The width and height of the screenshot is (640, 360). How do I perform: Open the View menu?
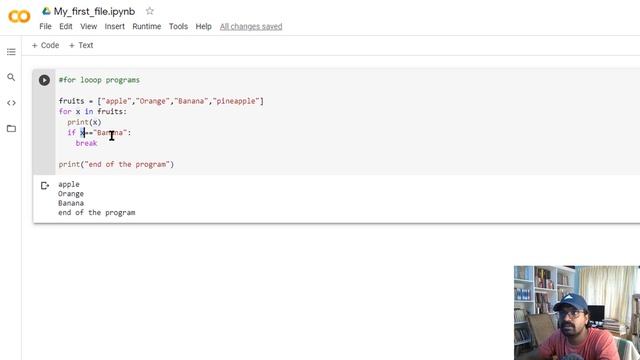click(x=89, y=27)
